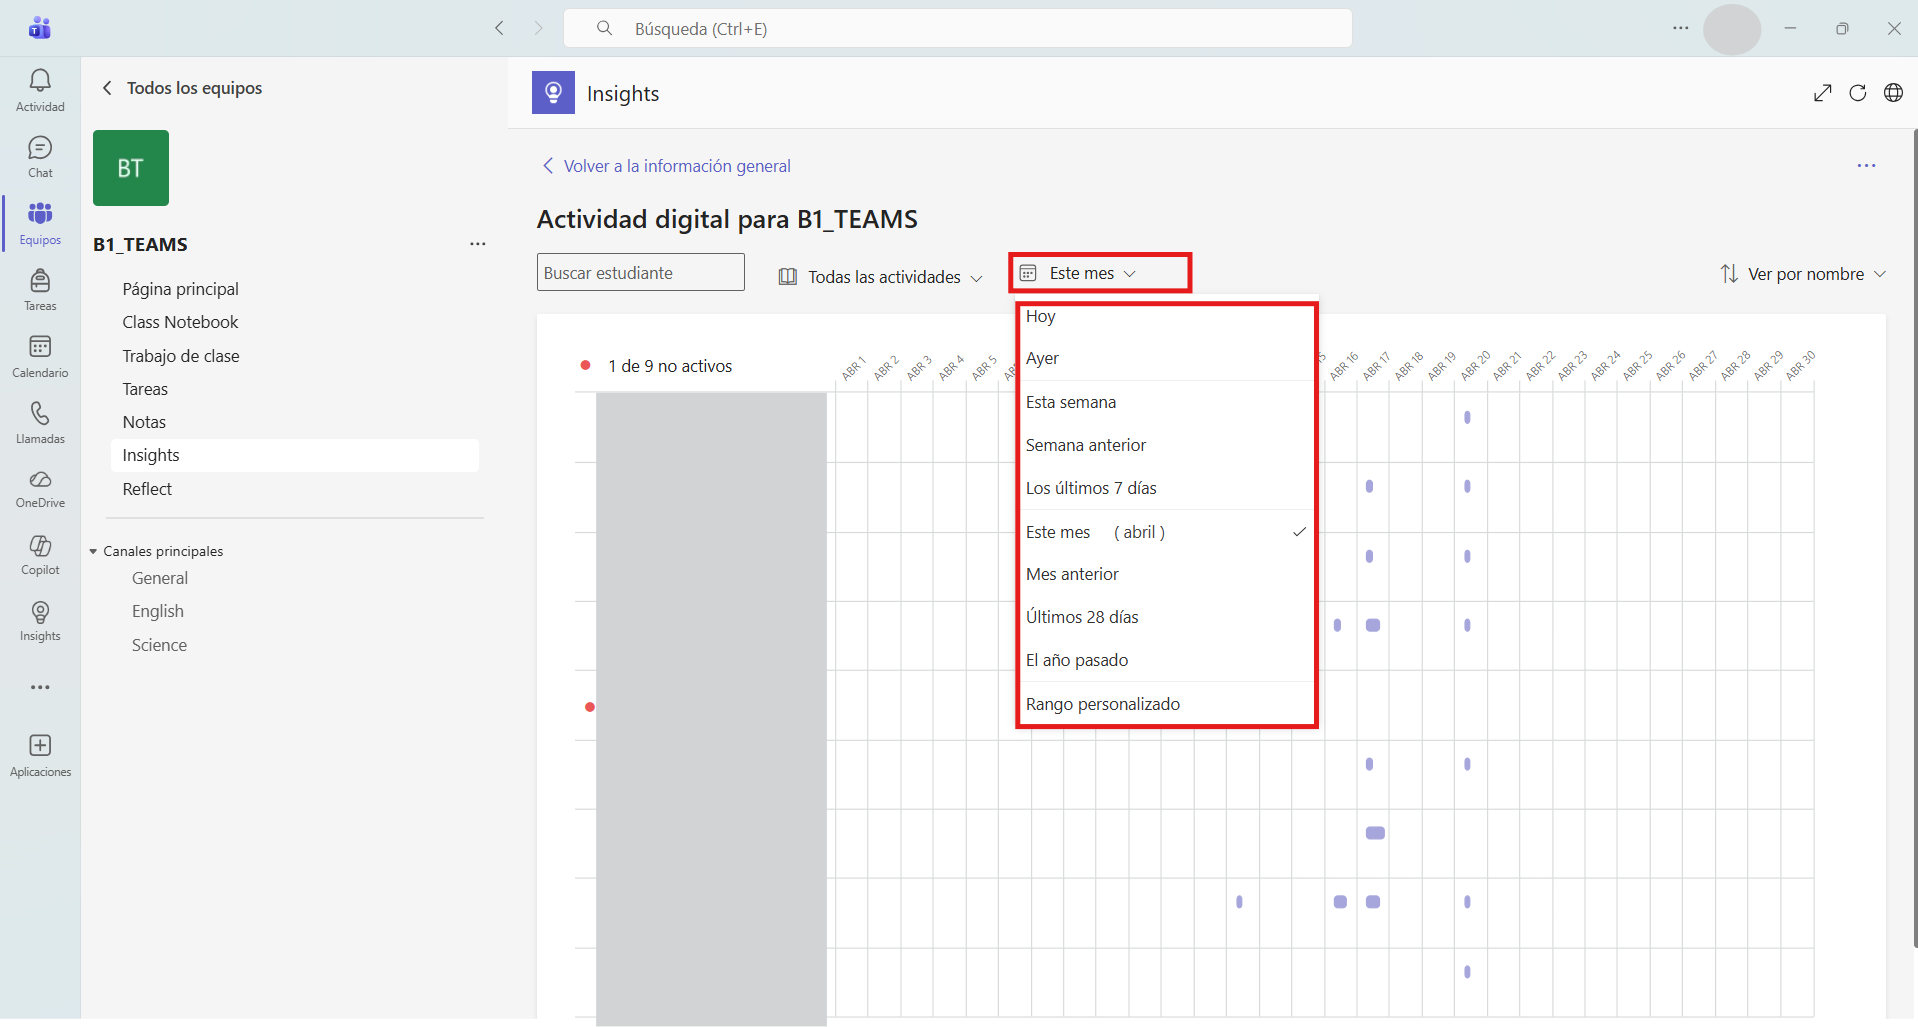Select Insights in the team menu

point(295,455)
